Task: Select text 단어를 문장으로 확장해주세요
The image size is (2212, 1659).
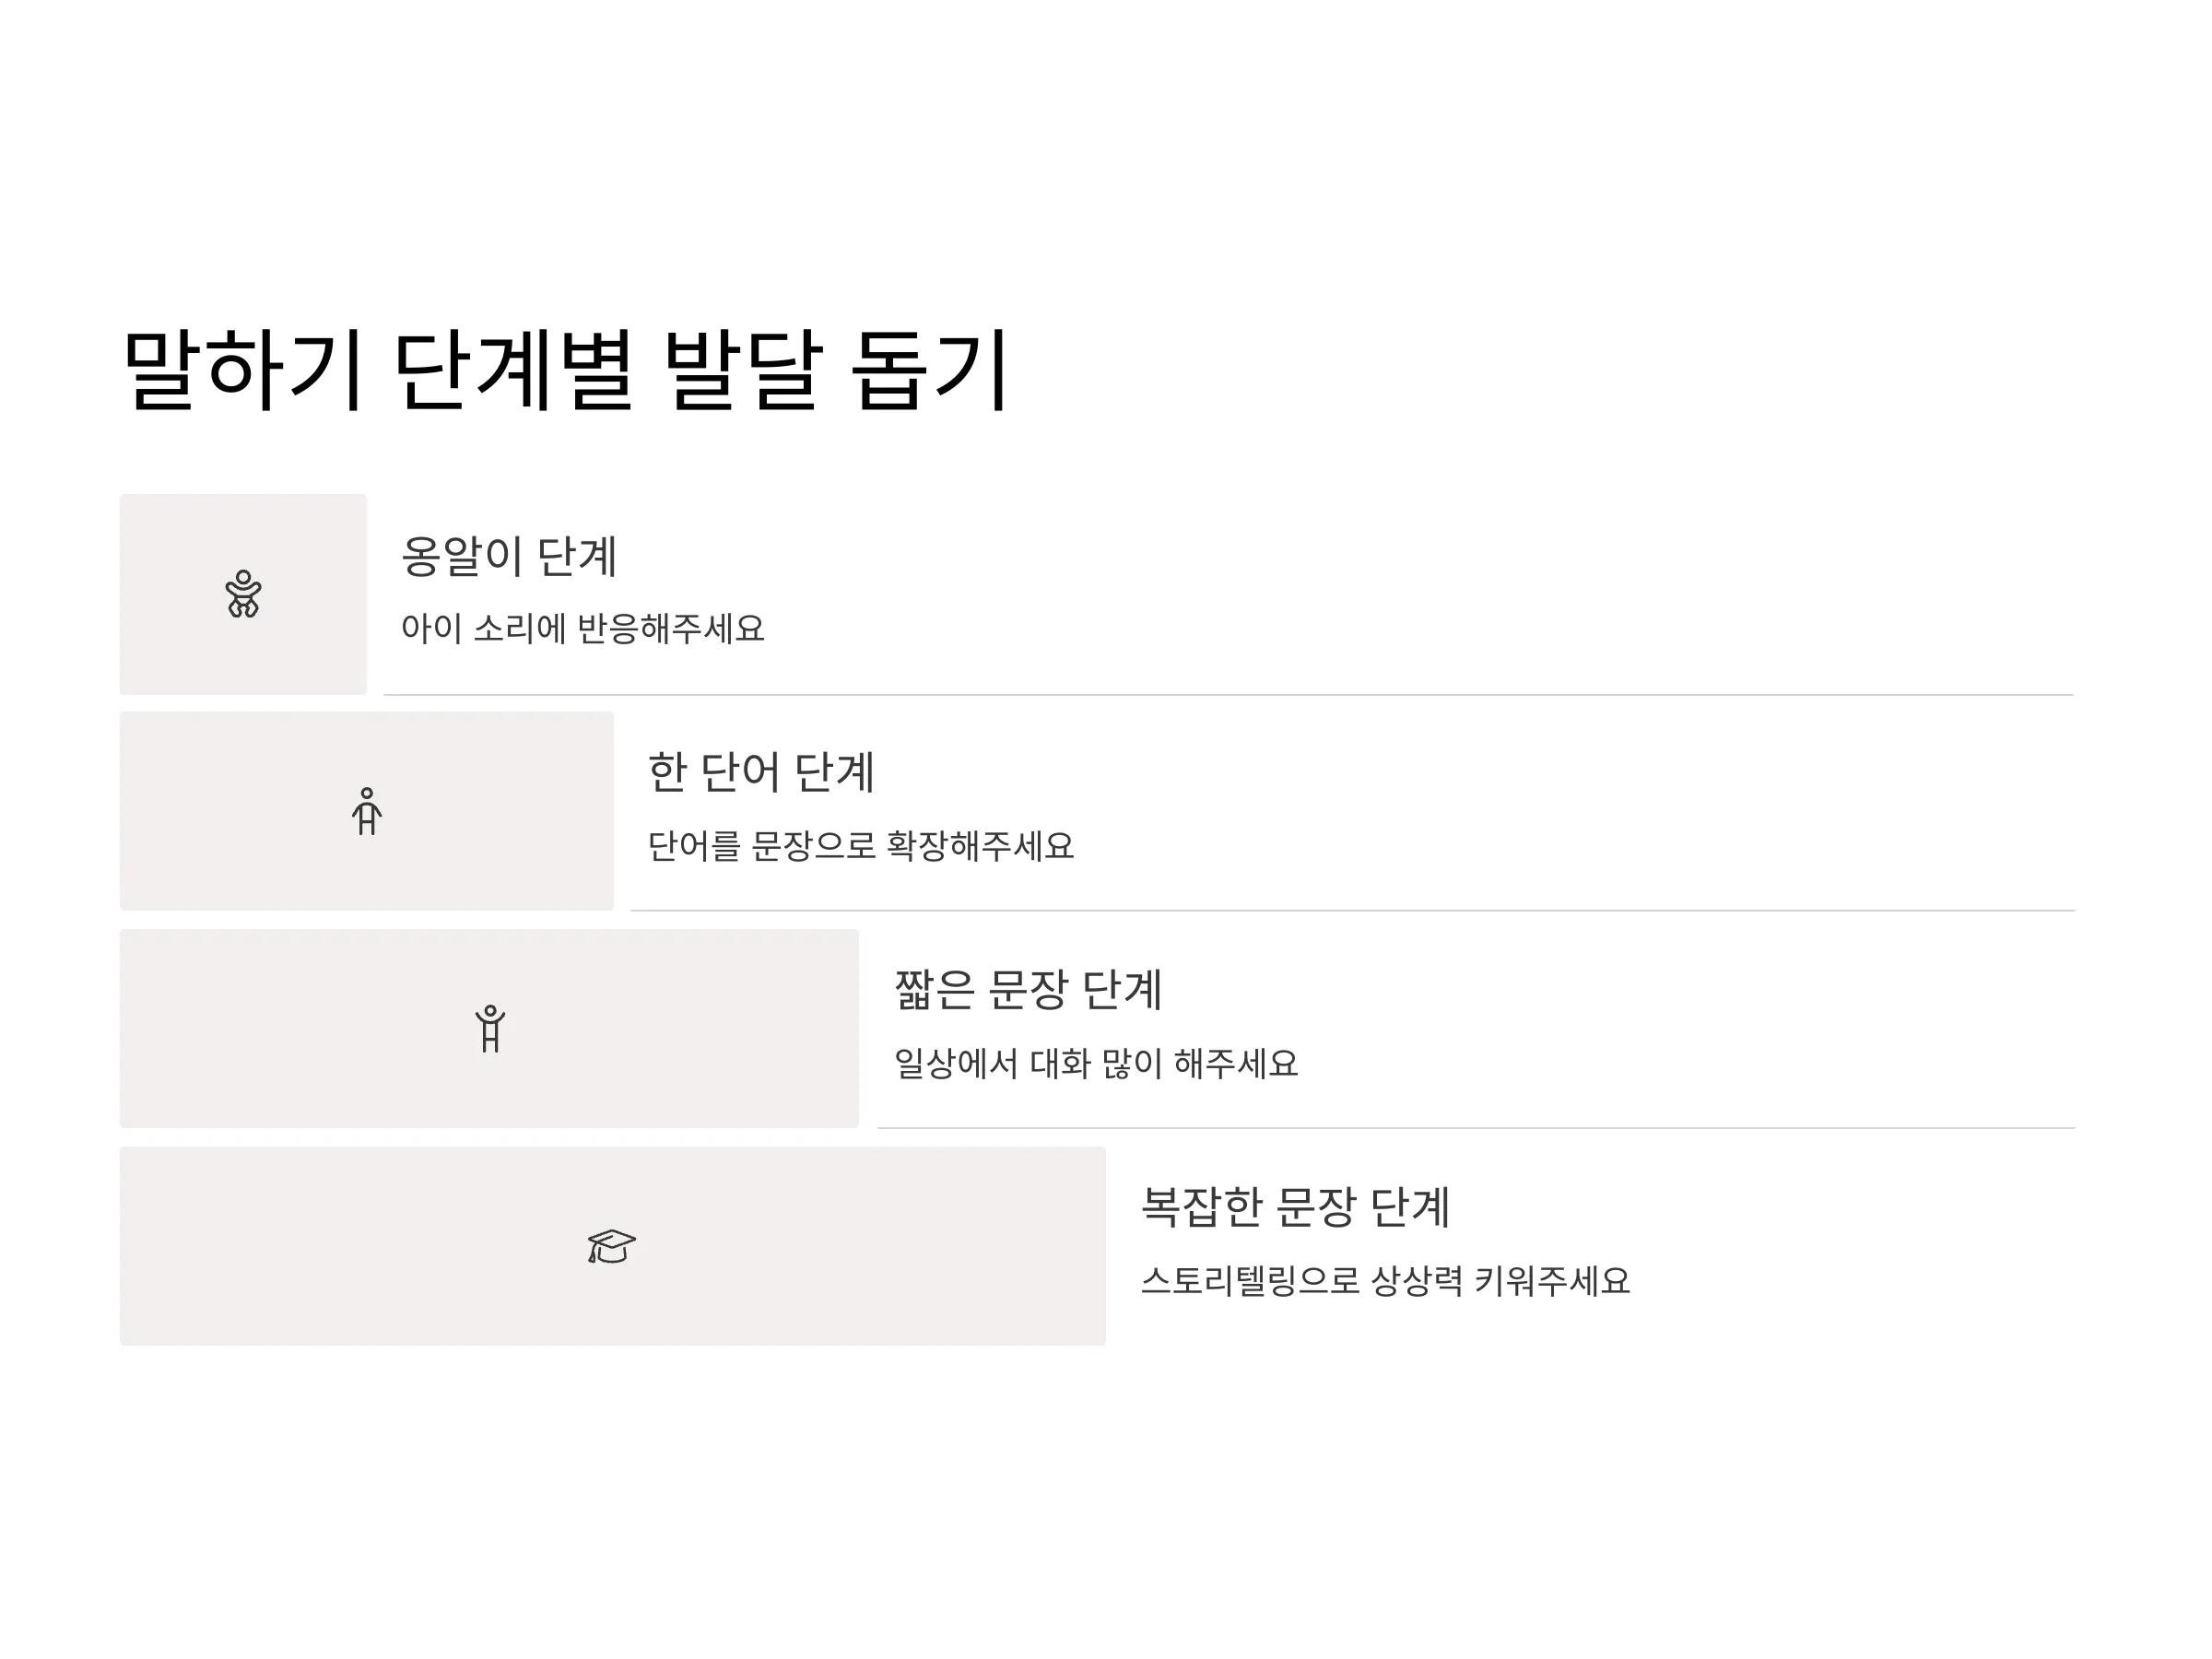Action: coord(861,846)
